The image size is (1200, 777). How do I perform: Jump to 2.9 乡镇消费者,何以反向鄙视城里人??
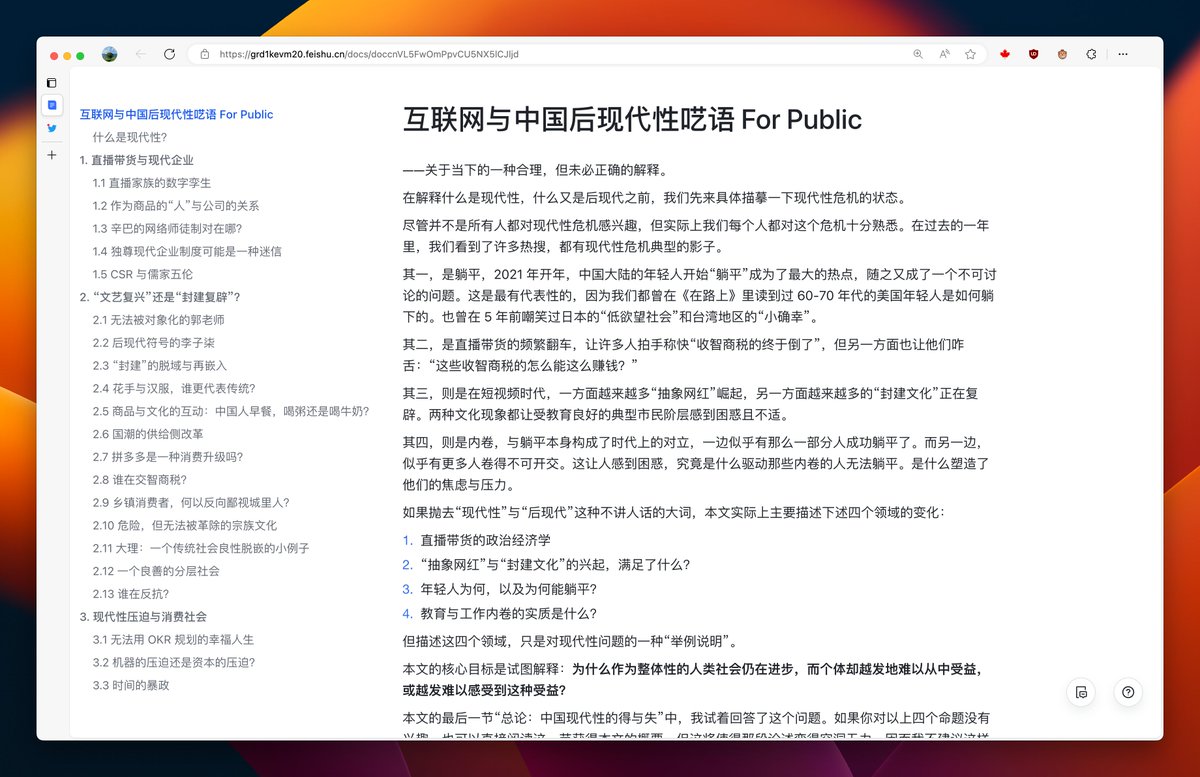pos(191,502)
